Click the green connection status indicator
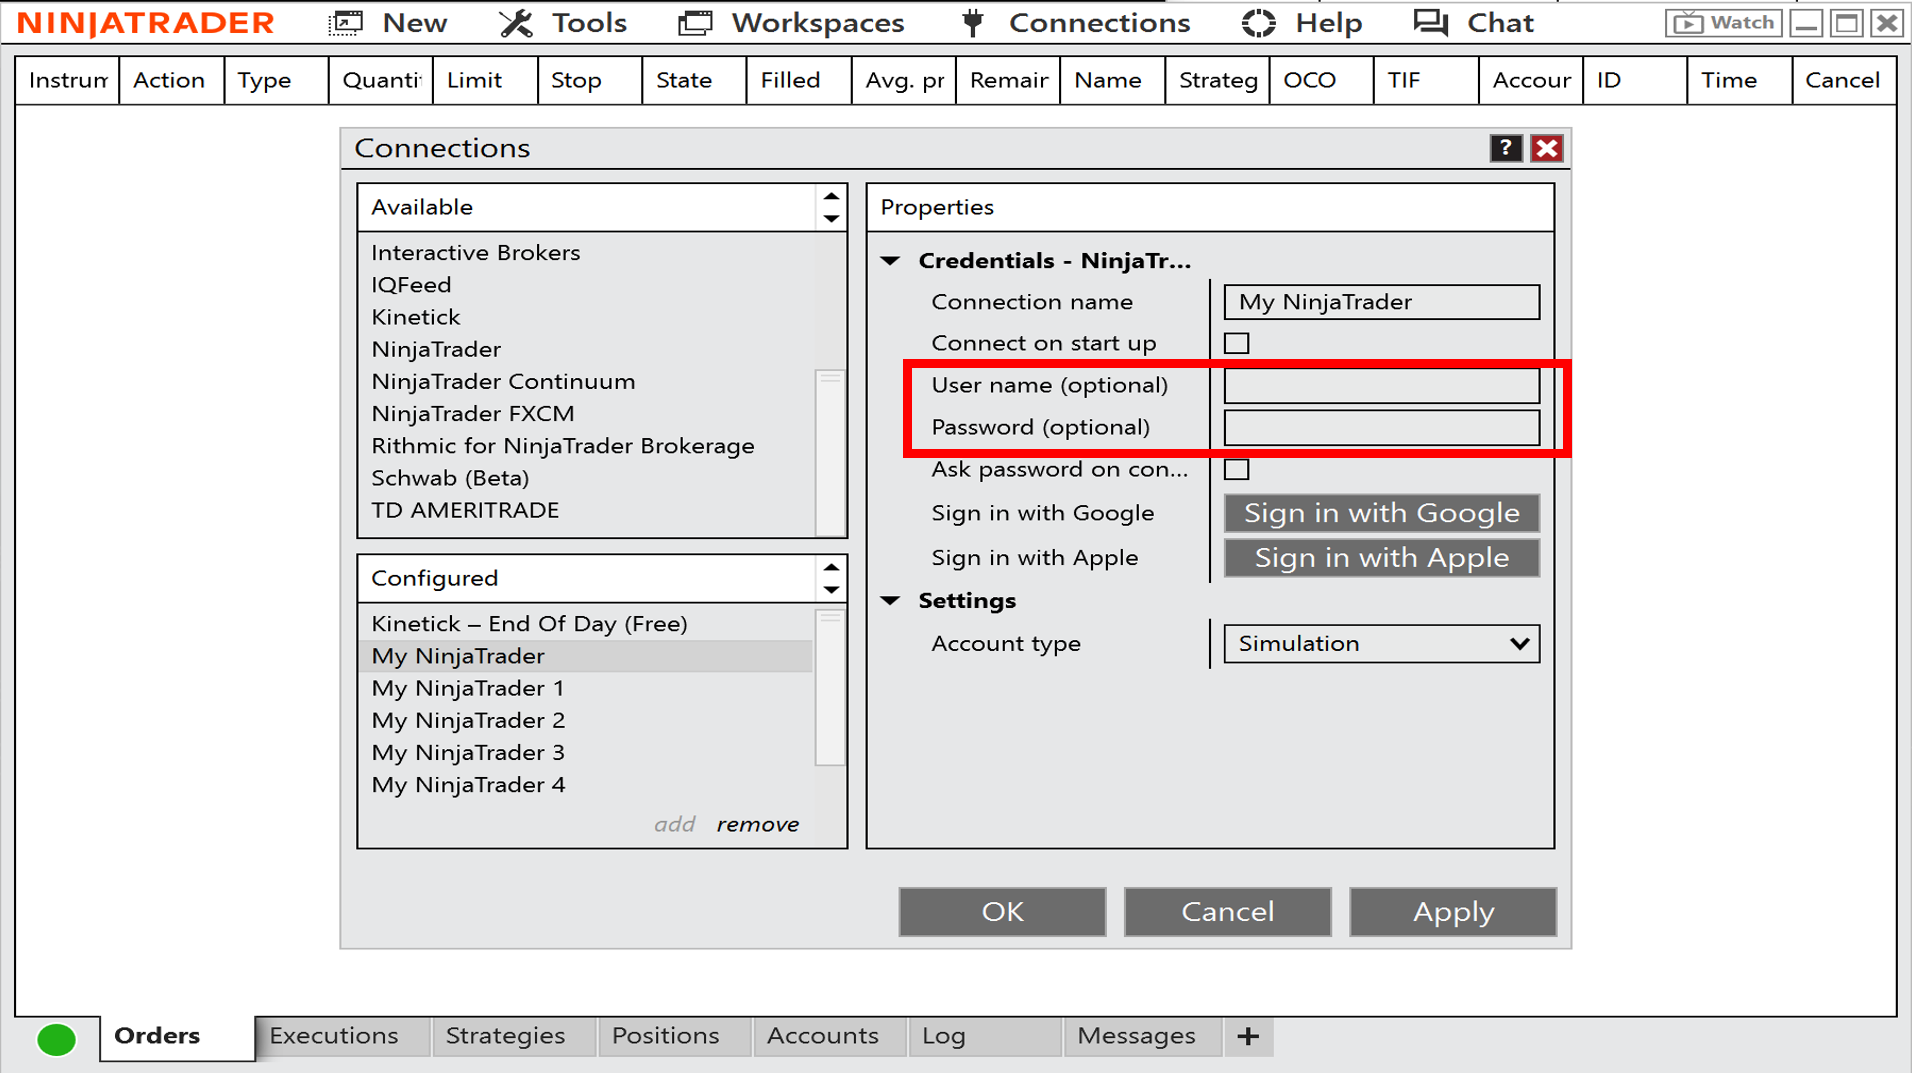 tap(56, 1038)
